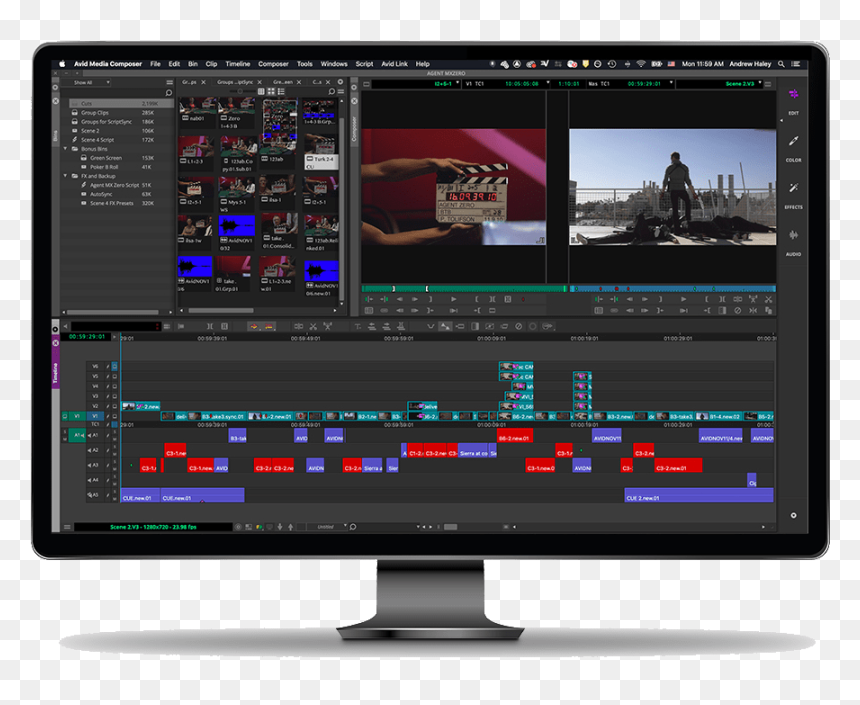Screen dimensions: 860x705
Task: Switch to Groups ..iptSync bin tab
Action: tap(235, 82)
